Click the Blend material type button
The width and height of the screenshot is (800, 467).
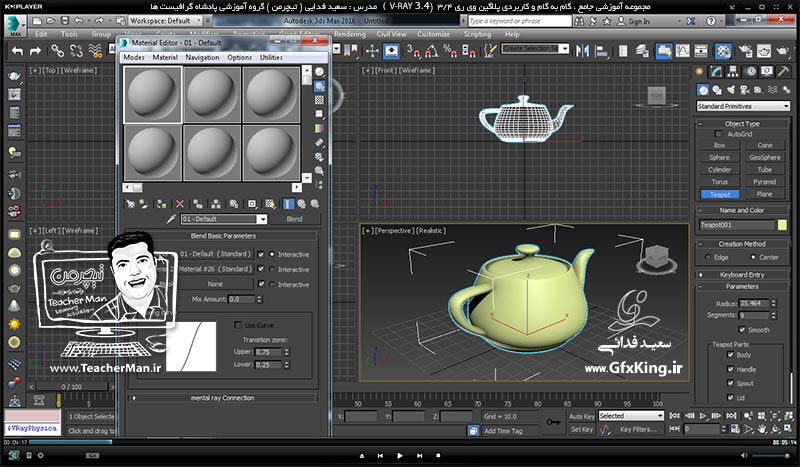[x=294, y=219]
